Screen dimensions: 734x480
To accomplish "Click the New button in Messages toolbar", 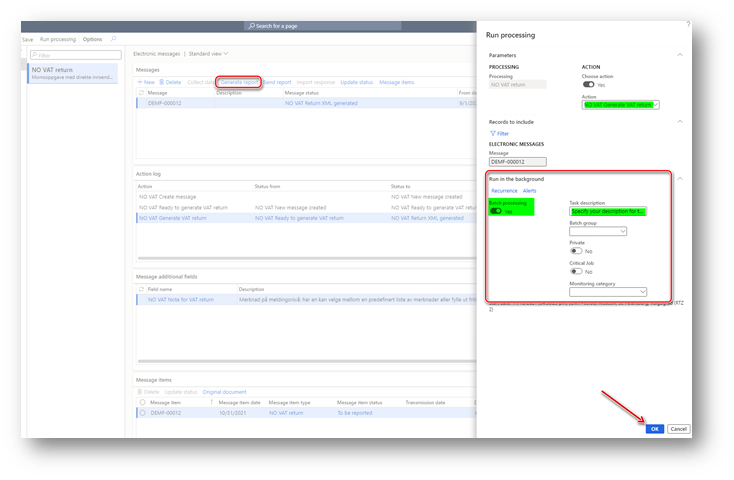I will click(x=146, y=82).
